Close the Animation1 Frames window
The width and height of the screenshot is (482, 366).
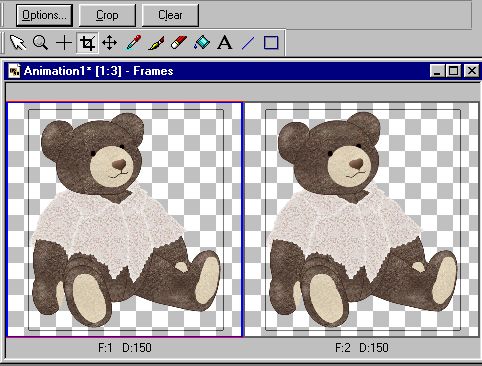pyautogui.click(x=472, y=71)
